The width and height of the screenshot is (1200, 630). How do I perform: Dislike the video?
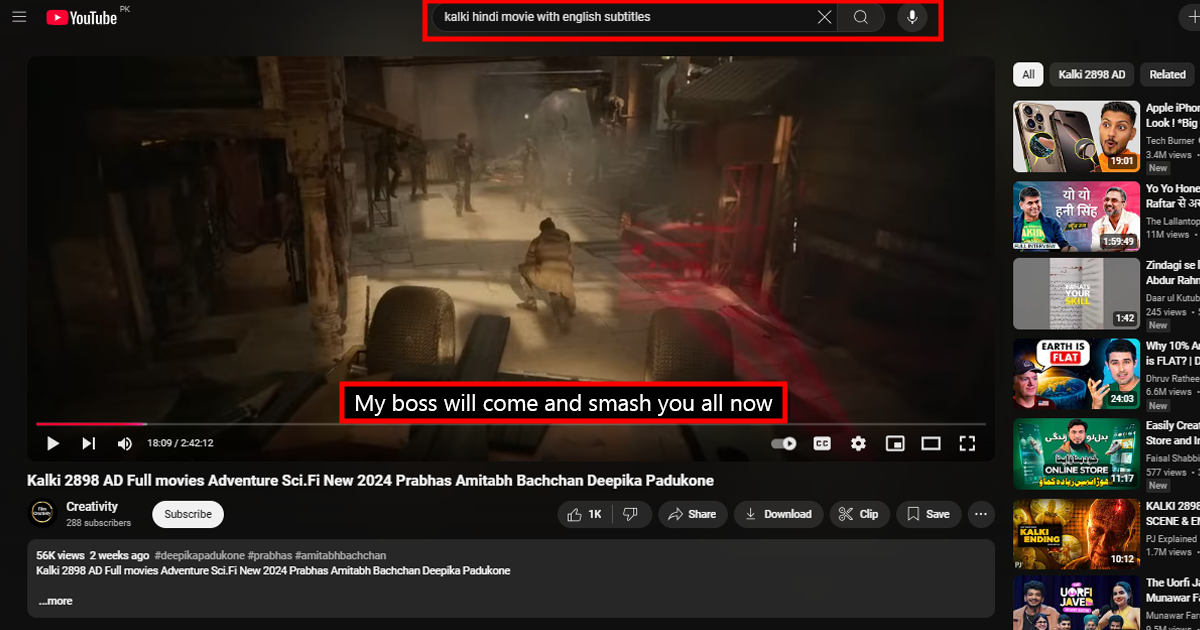(x=631, y=514)
